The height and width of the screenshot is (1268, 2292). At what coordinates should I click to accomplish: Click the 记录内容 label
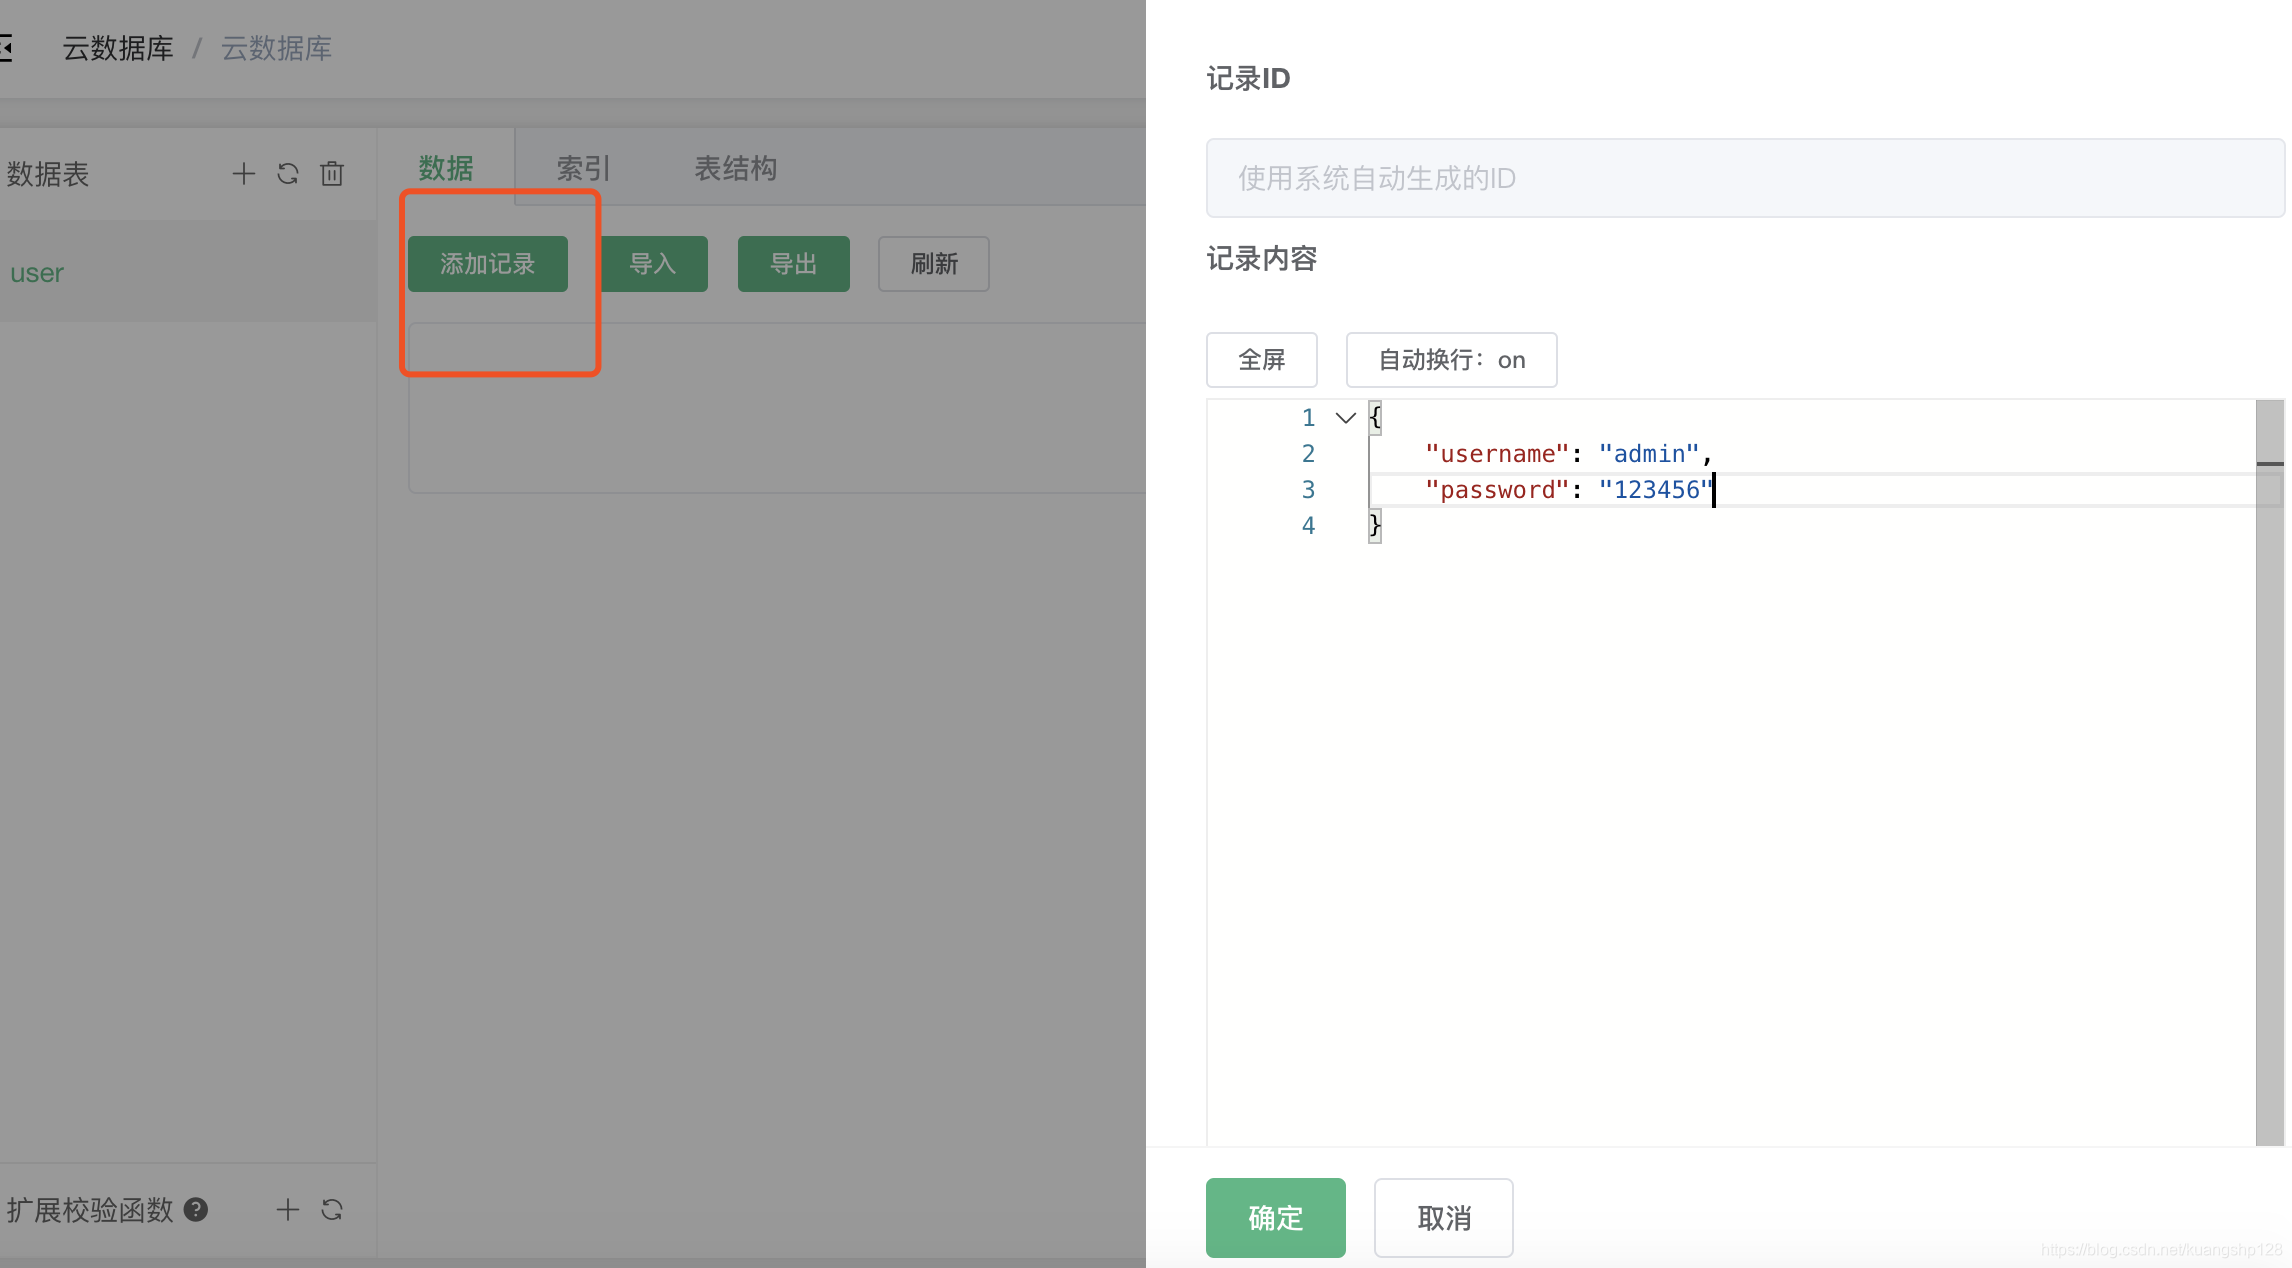pyautogui.click(x=1262, y=259)
